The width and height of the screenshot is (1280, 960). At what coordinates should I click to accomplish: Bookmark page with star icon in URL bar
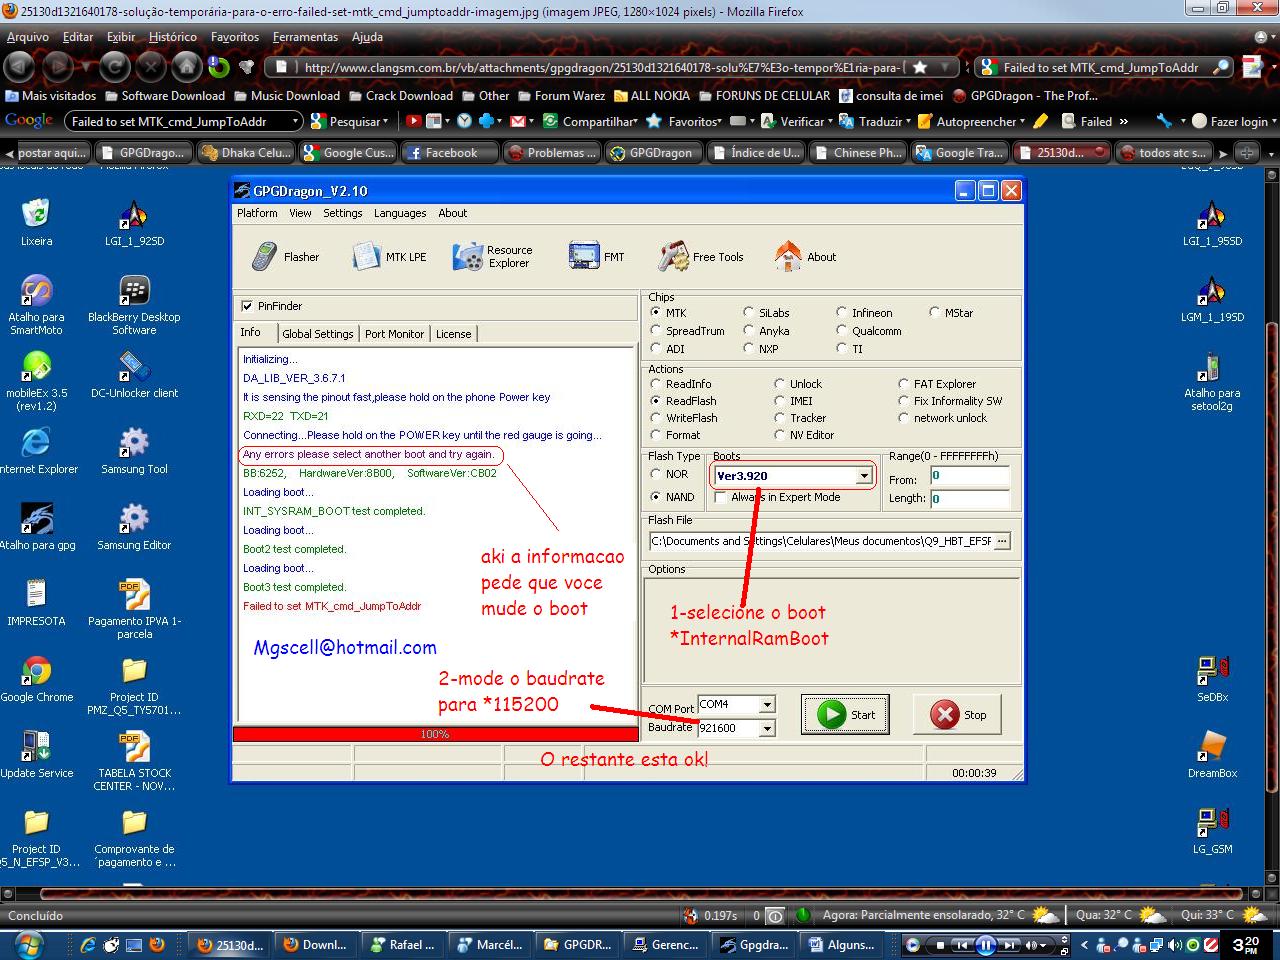click(920, 67)
